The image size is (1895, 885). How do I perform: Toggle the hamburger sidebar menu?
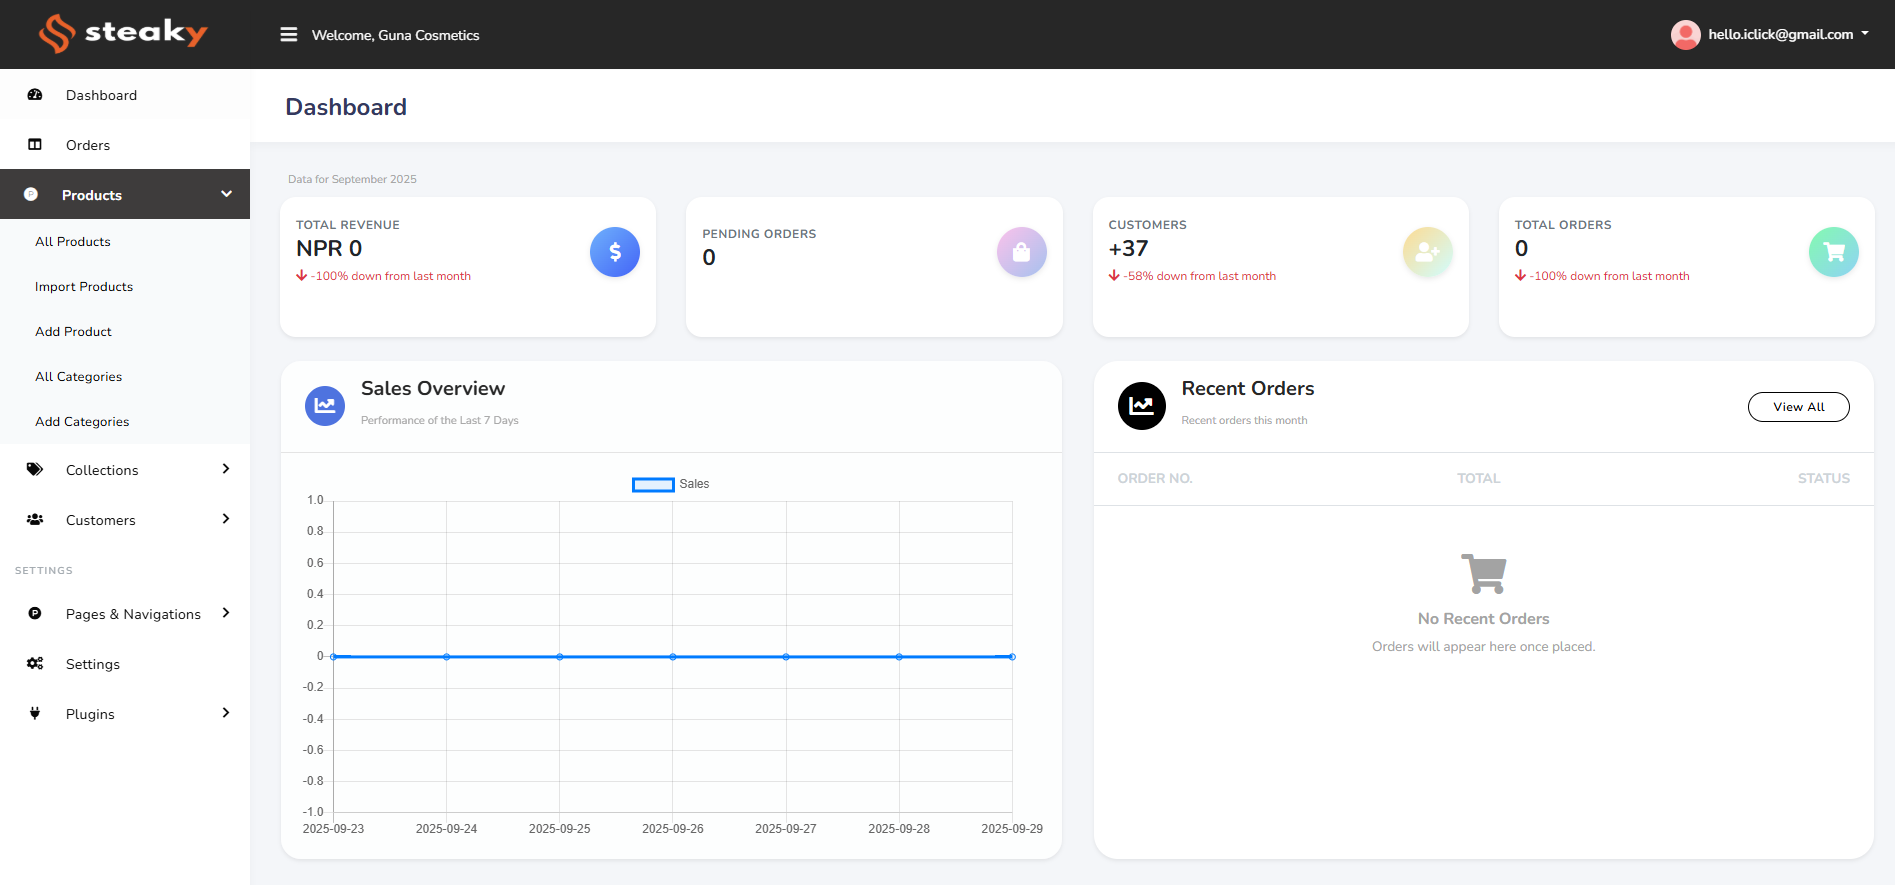pos(289,35)
